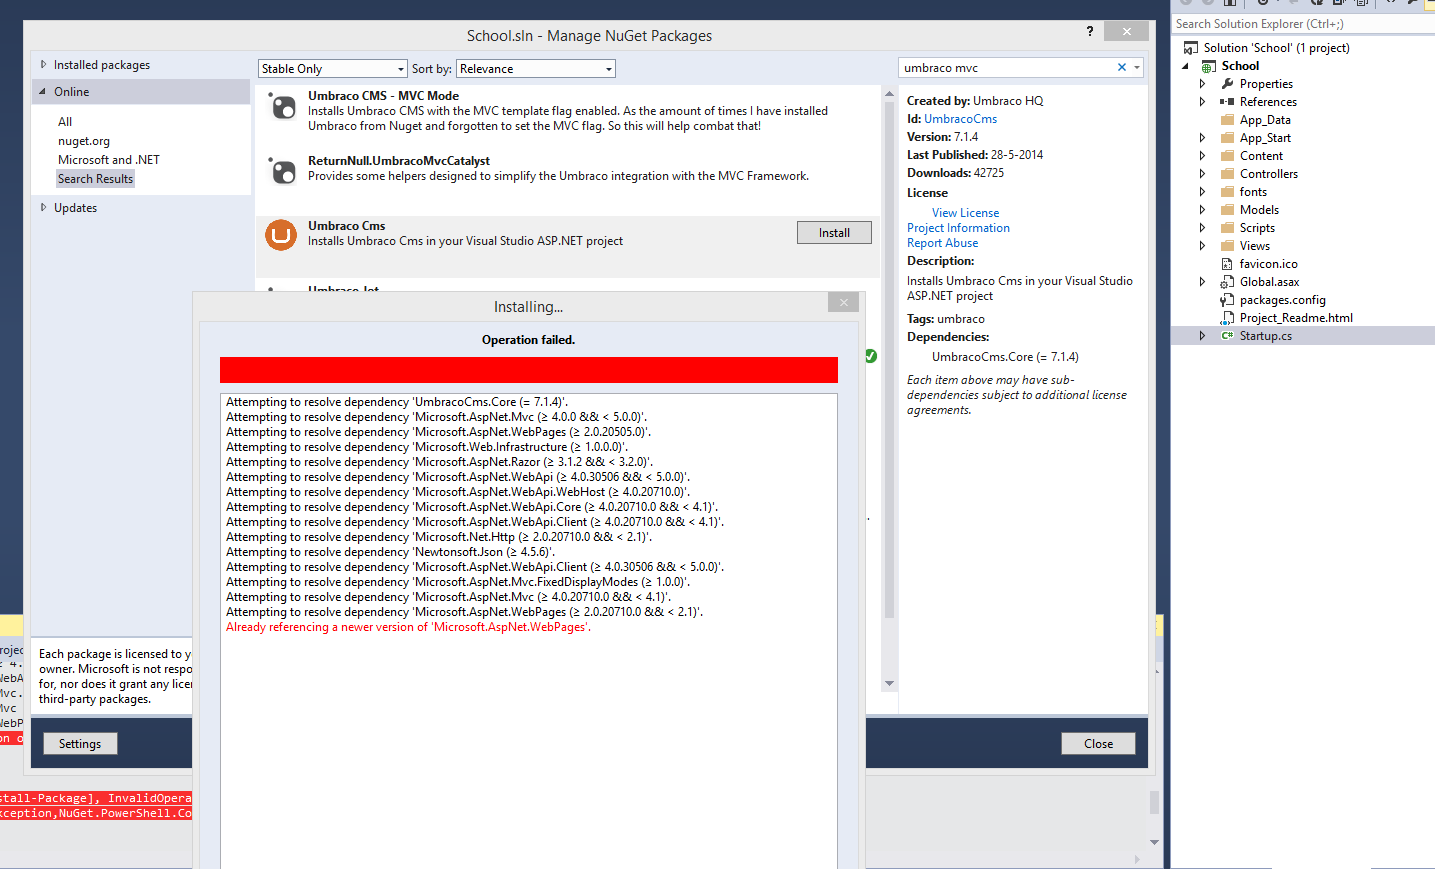
Task: Click the Report Abuse link
Action: point(942,243)
